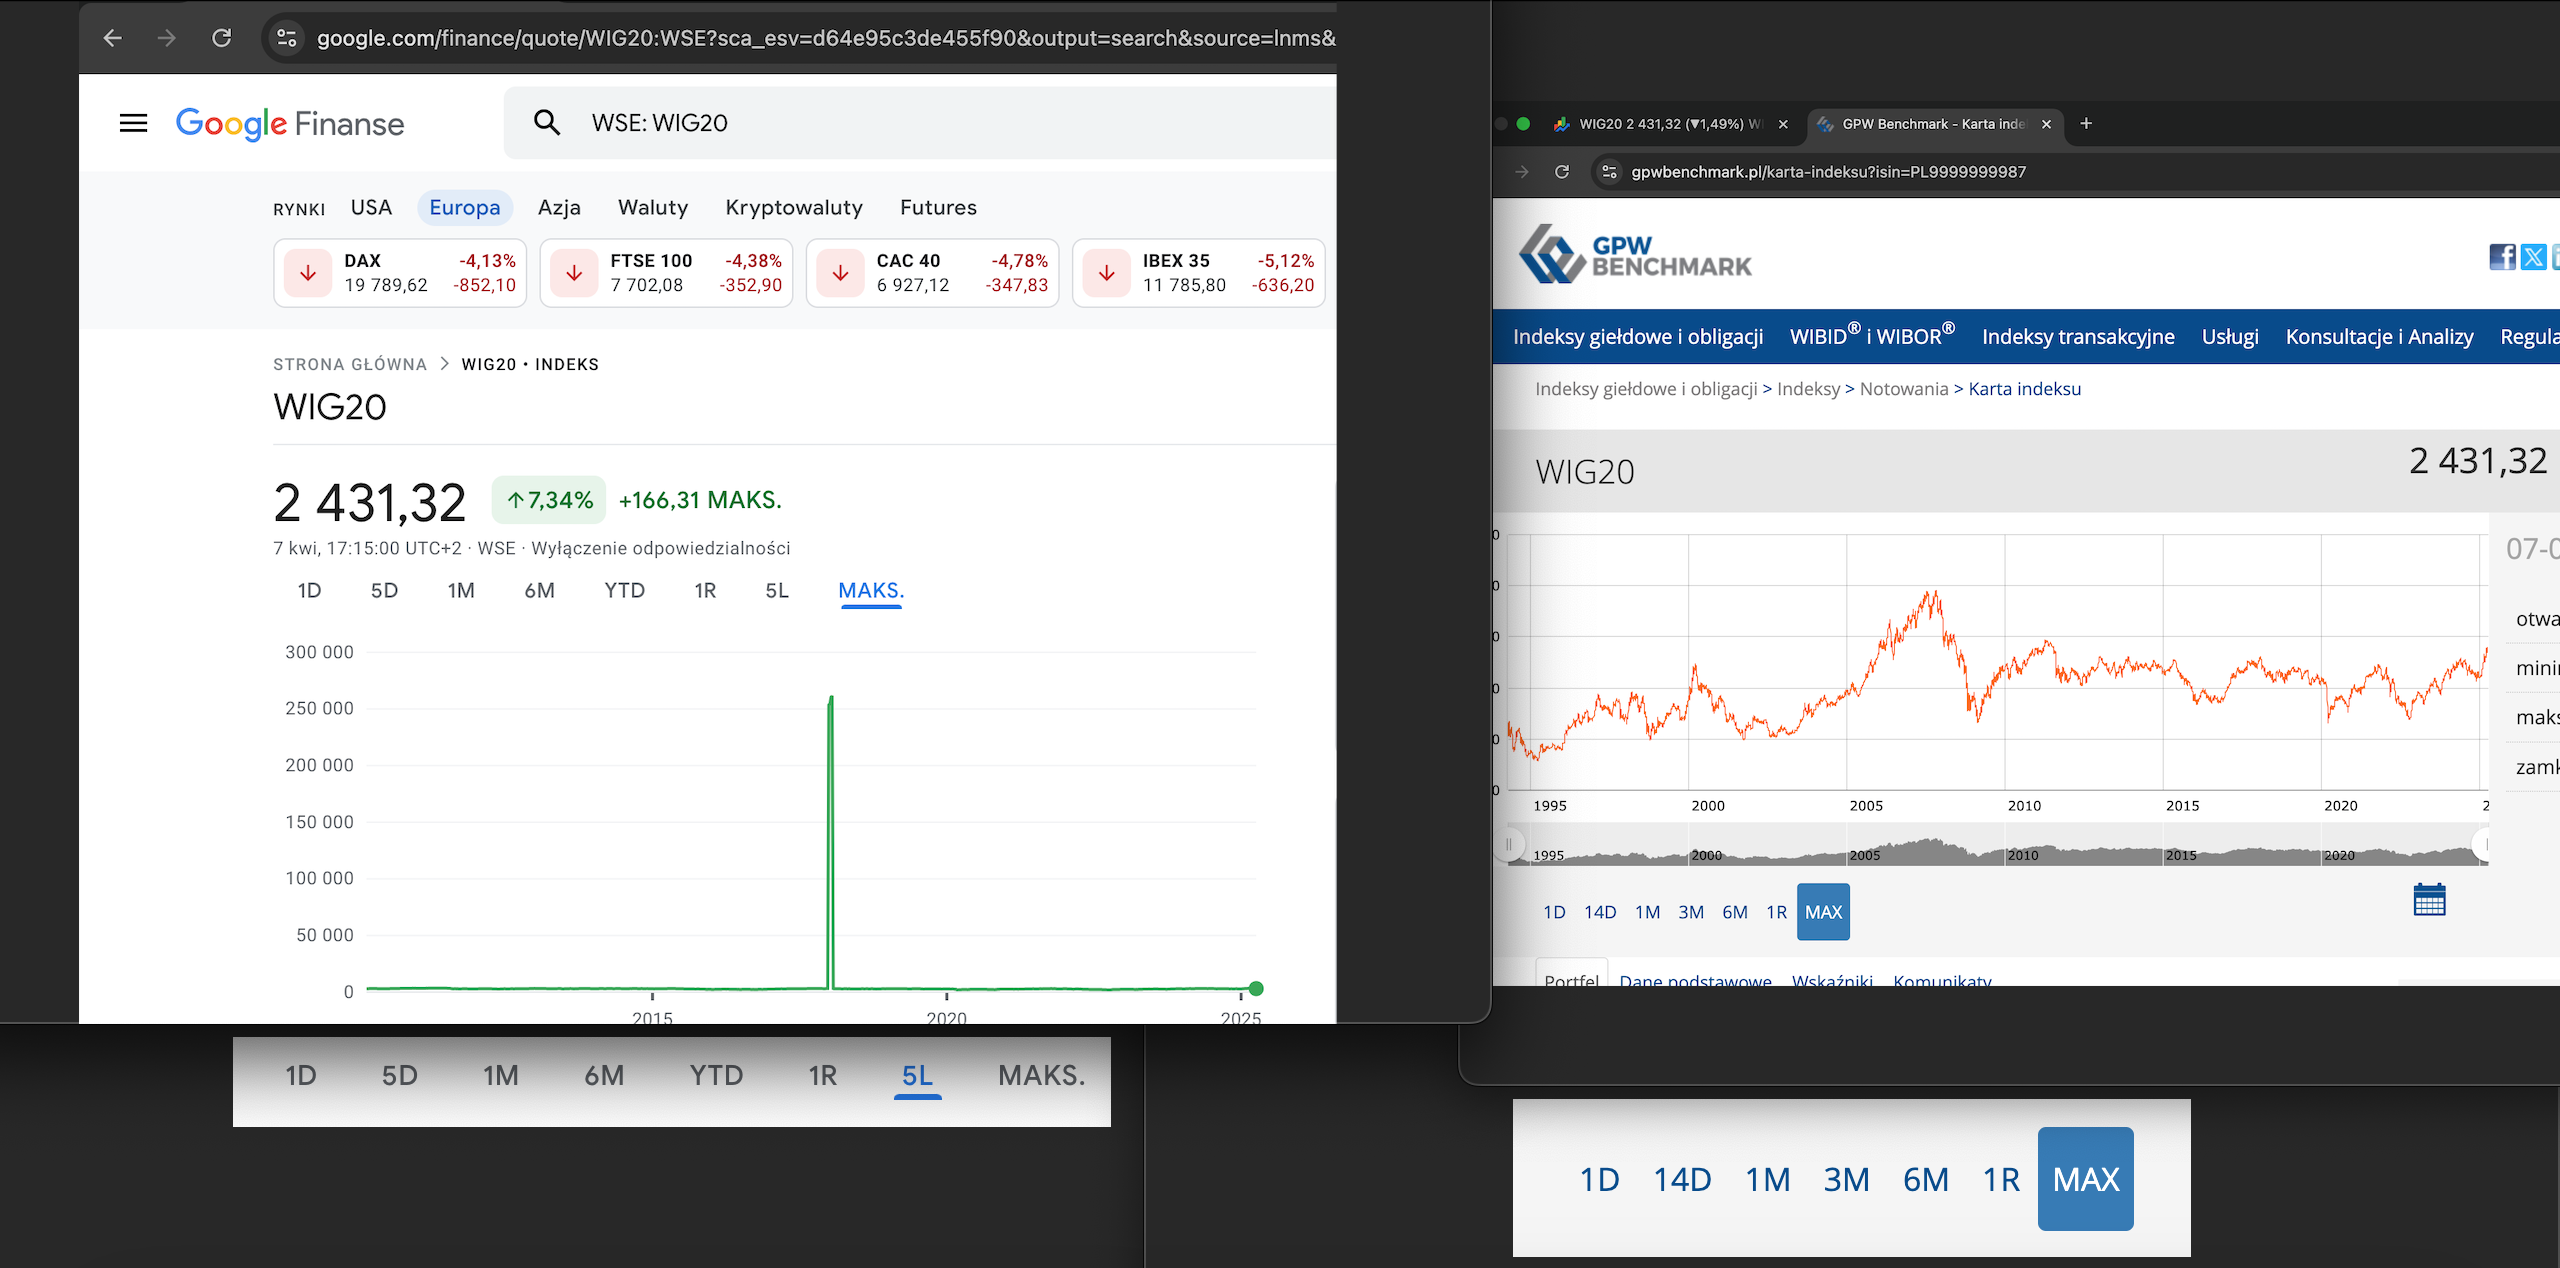Select the 5L chart range
This screenshot has width=2560, height=1268.
776,590
